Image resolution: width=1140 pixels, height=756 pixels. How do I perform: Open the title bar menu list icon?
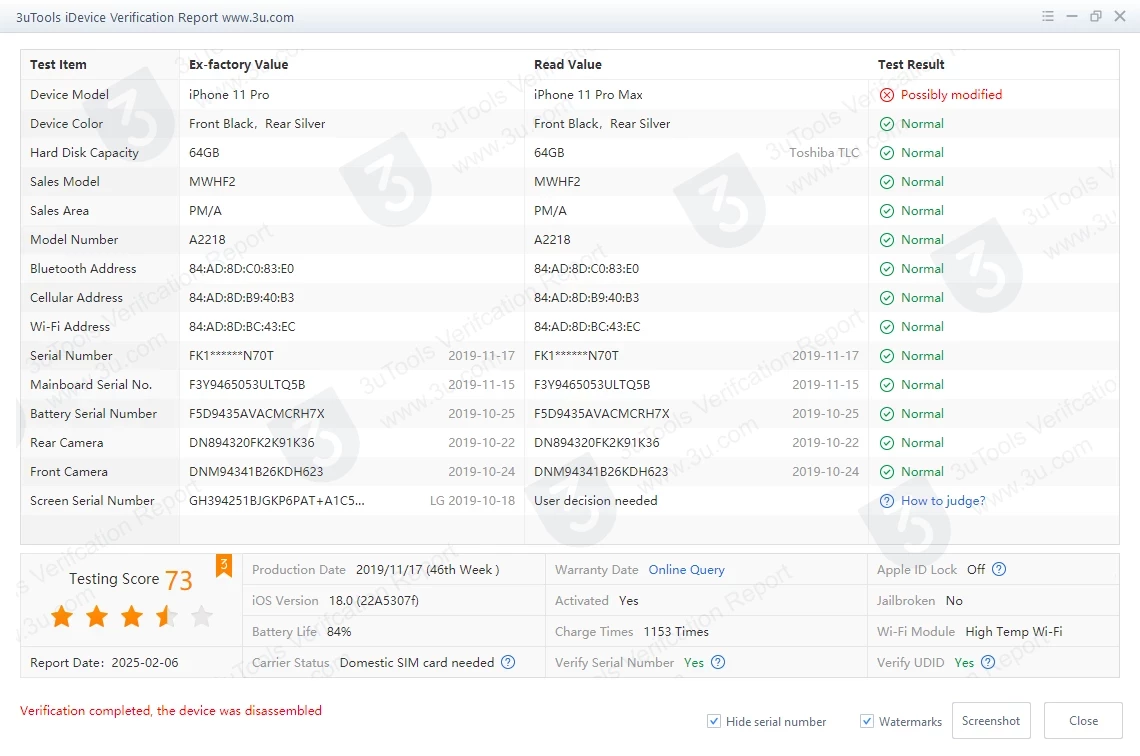(x=1048, y=16)
